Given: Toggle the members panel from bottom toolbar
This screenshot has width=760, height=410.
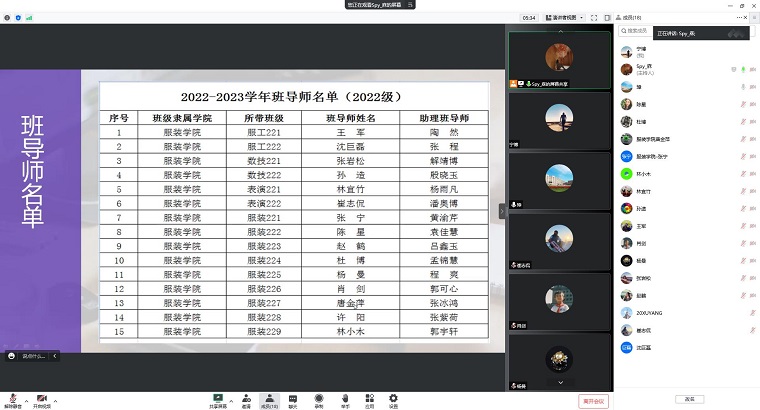Looking at the screenshot, I should click(x=269, y=400).
